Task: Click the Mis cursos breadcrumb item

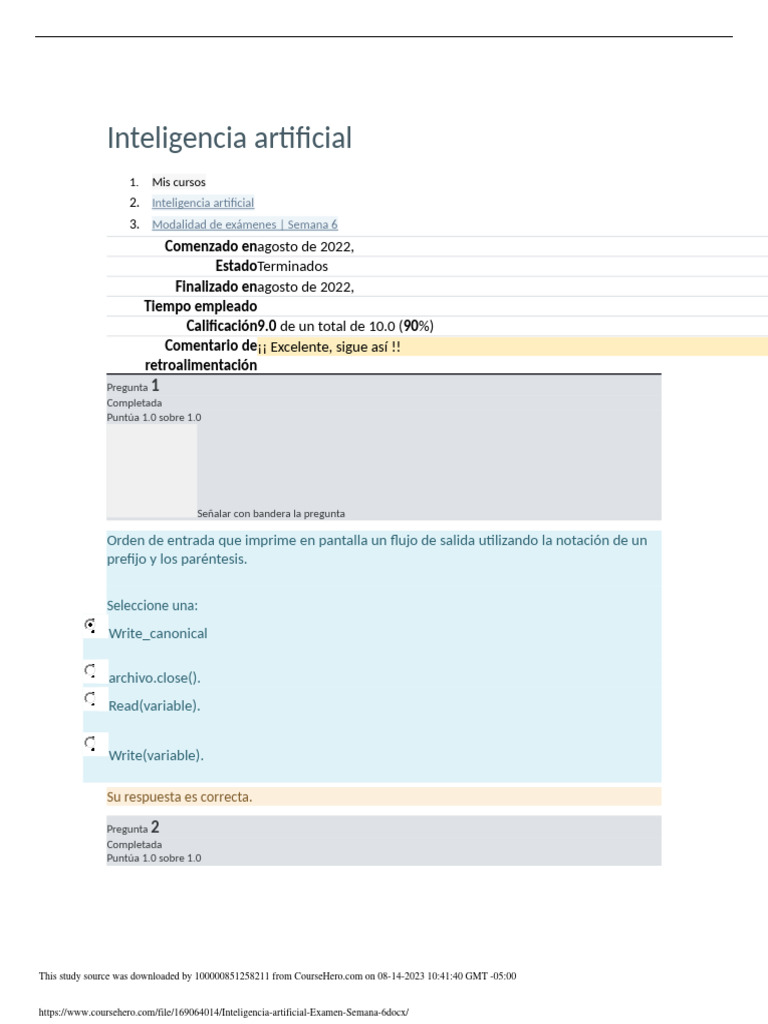Action: click(178, 182)
